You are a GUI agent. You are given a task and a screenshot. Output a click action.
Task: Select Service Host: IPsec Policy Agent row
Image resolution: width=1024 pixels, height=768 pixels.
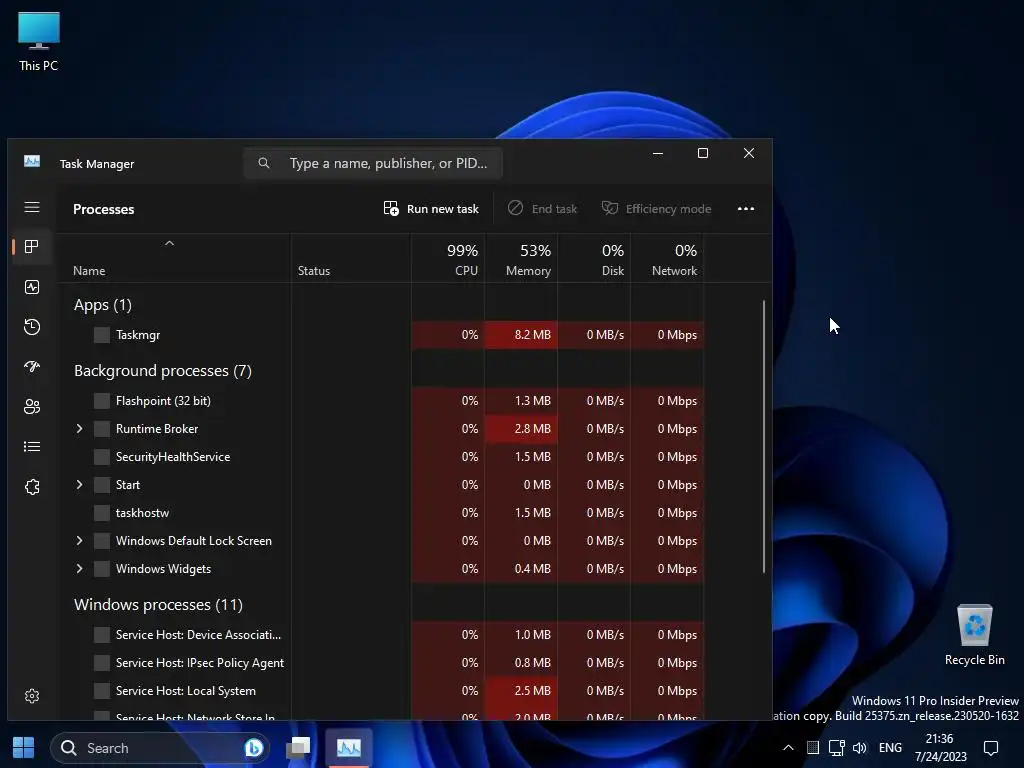point(381,663)
